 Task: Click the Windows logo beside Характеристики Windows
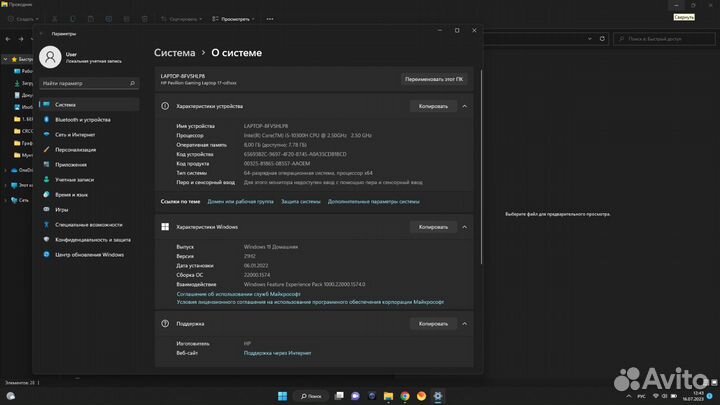[165, 227]
